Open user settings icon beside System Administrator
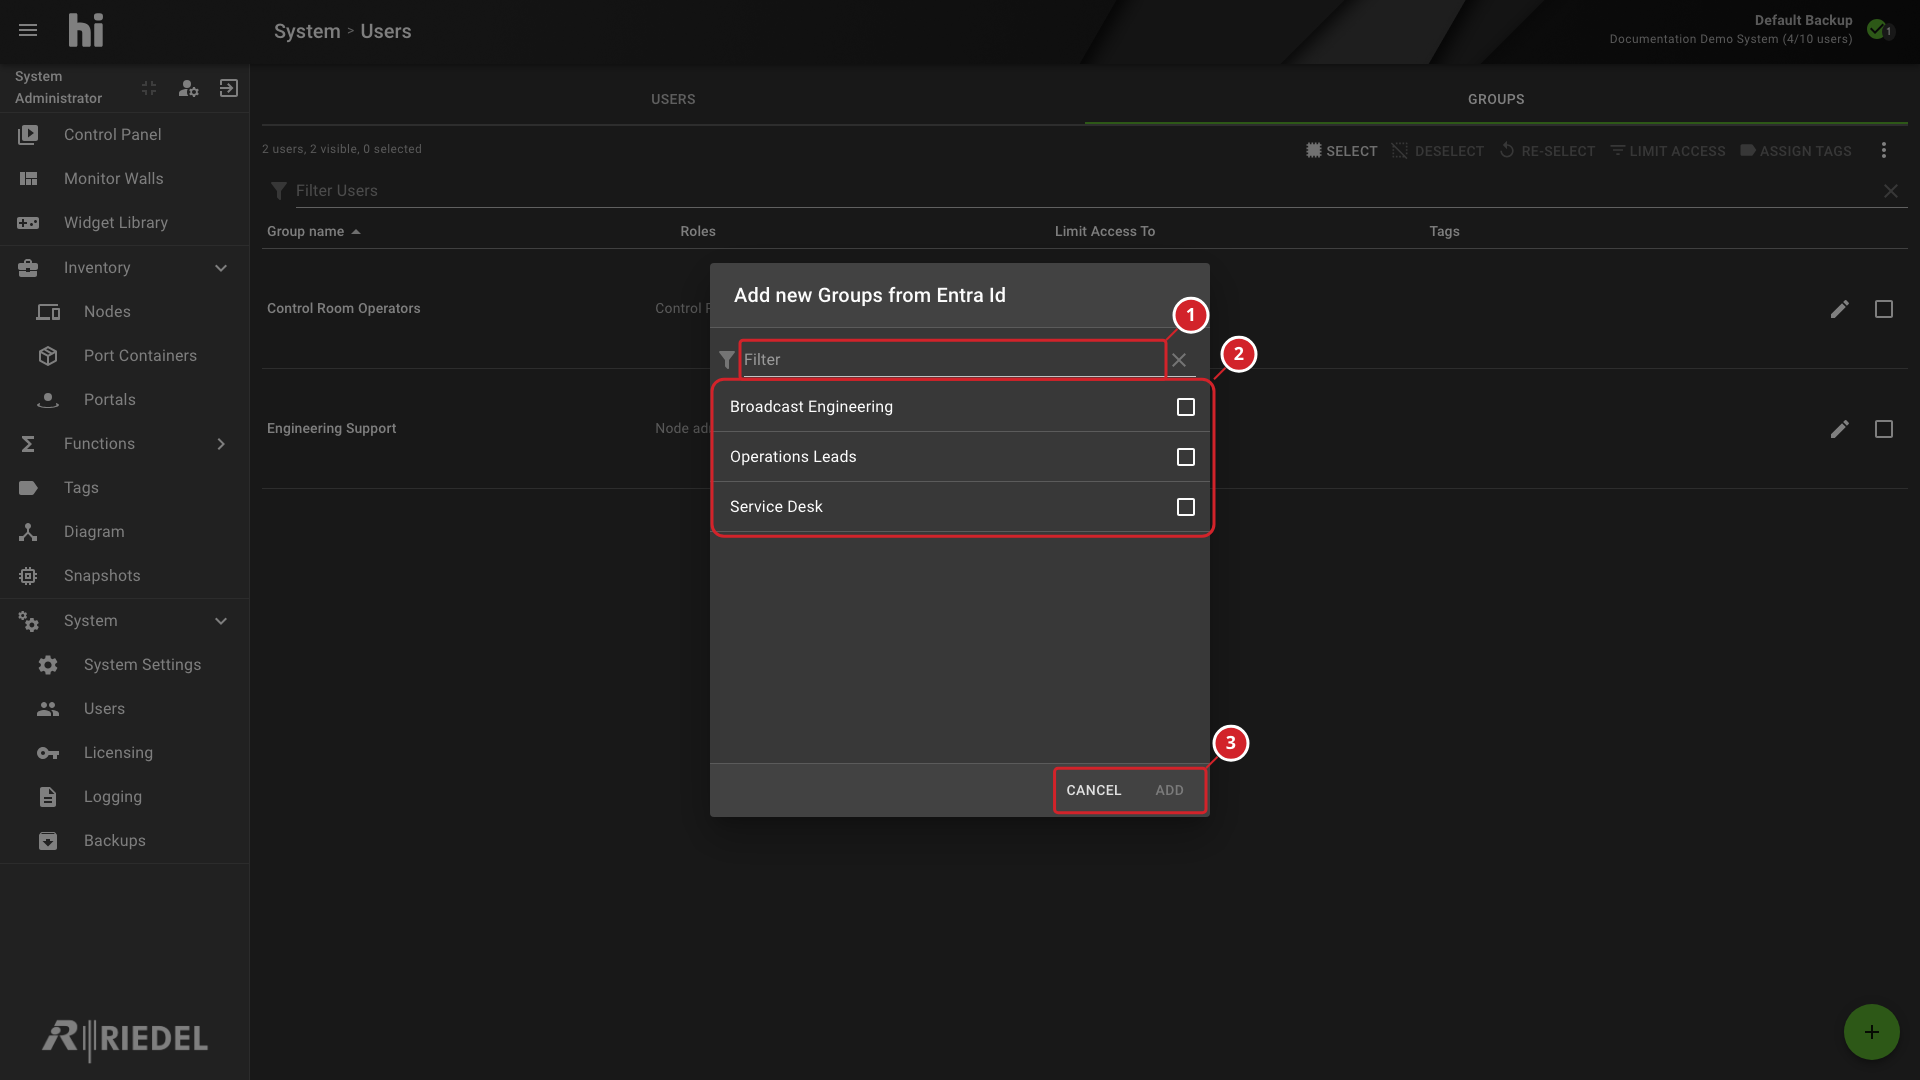Screen dimensions: 1920x1080 pyautogui.click(x=188, y=88)
